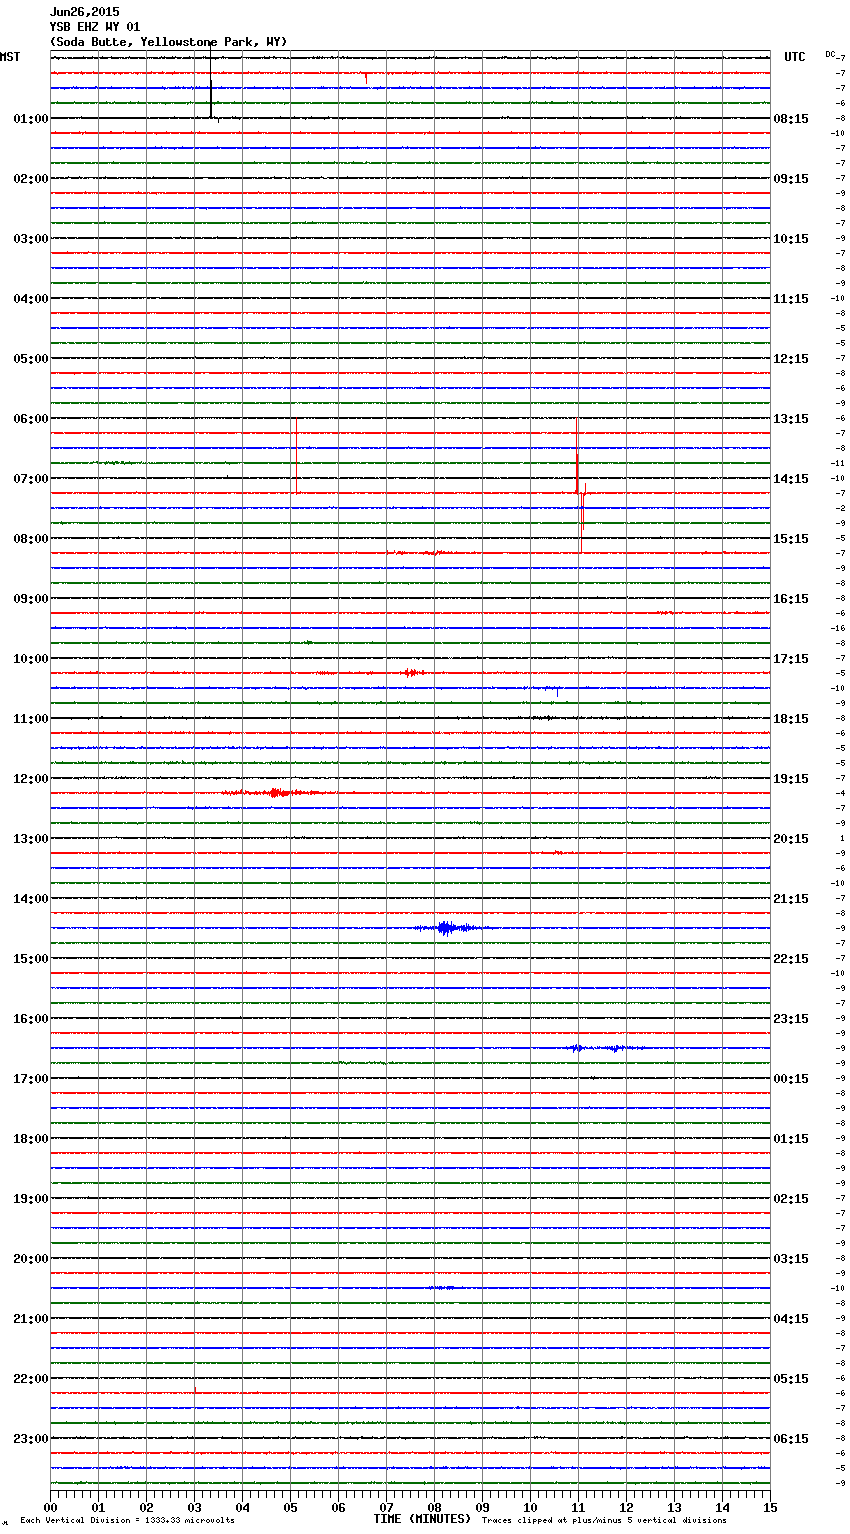
Task: Click the '15' minute tick label
Action: pos(770,1508)
